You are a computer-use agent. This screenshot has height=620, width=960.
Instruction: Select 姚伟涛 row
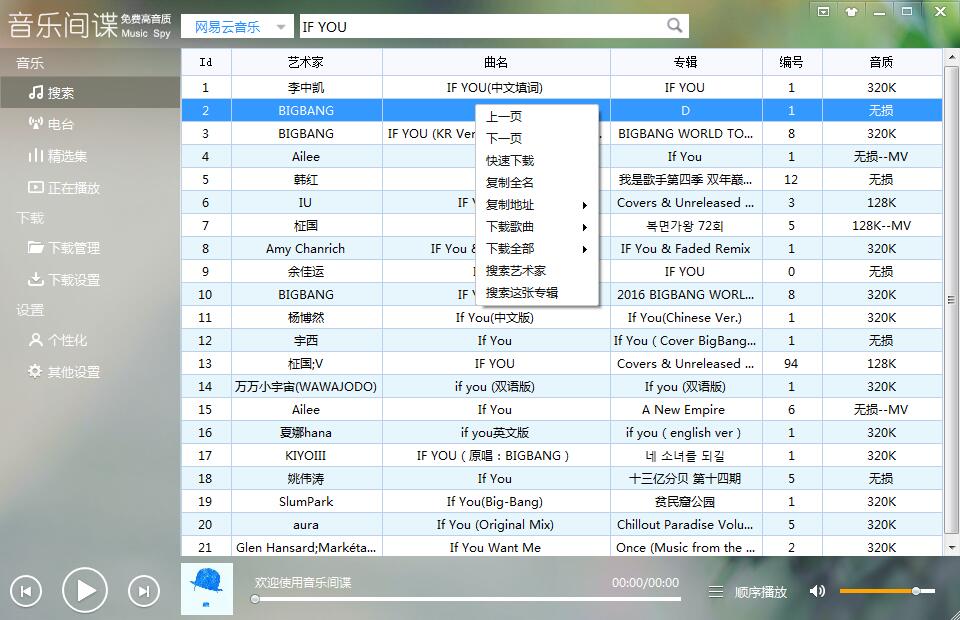561,479
